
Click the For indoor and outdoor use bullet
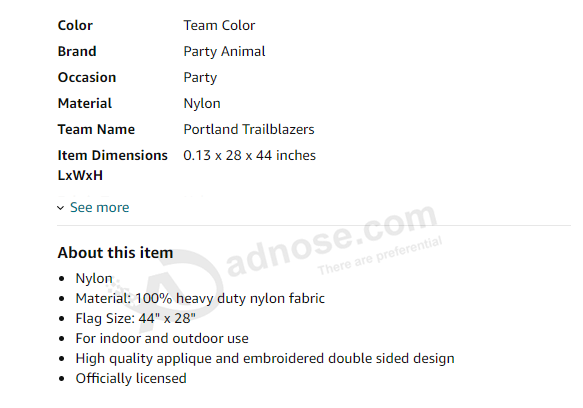tap(162, 338)
